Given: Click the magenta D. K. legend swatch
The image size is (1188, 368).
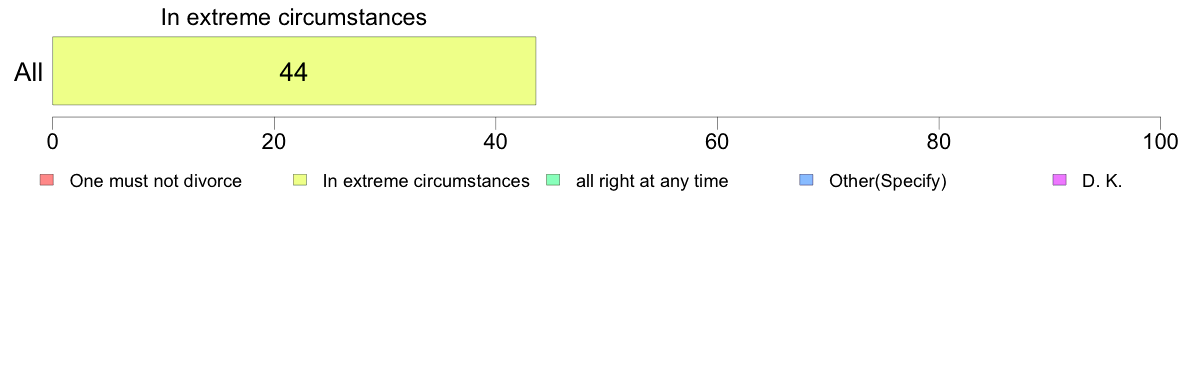Looking at the screenshot, I should click(x=1059, y=180).
